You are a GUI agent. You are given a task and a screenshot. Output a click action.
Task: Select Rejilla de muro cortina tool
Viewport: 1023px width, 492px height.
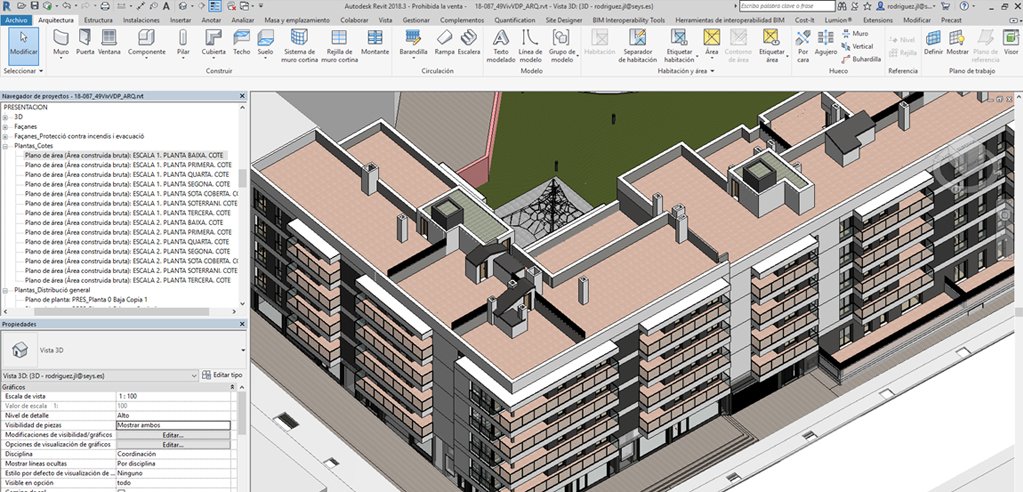click(339, 46)
